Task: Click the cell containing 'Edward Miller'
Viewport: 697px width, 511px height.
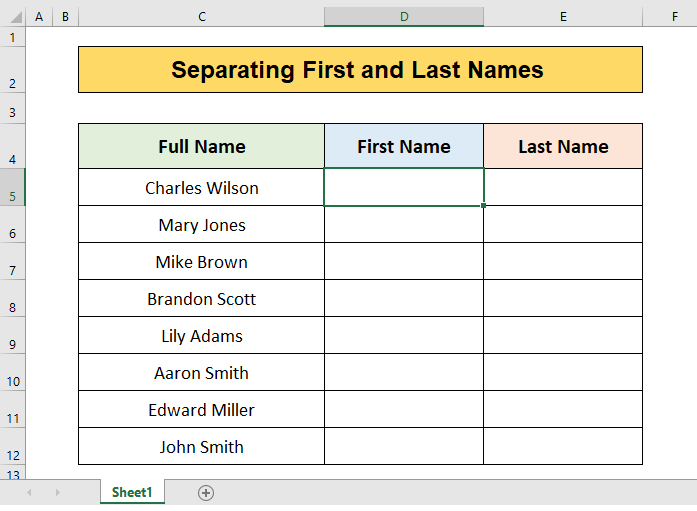Action: [x=201, y=410]
